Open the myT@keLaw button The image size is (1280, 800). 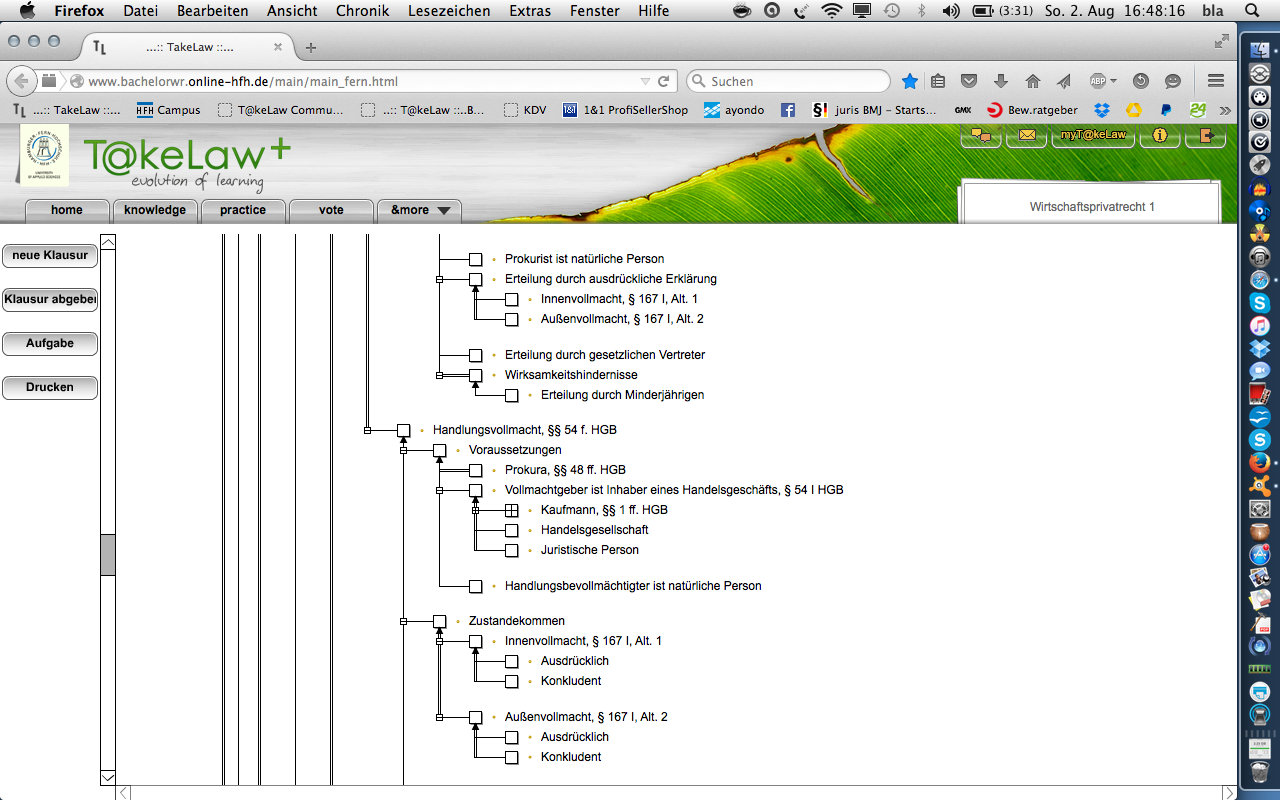click(x=1093, y=136)
